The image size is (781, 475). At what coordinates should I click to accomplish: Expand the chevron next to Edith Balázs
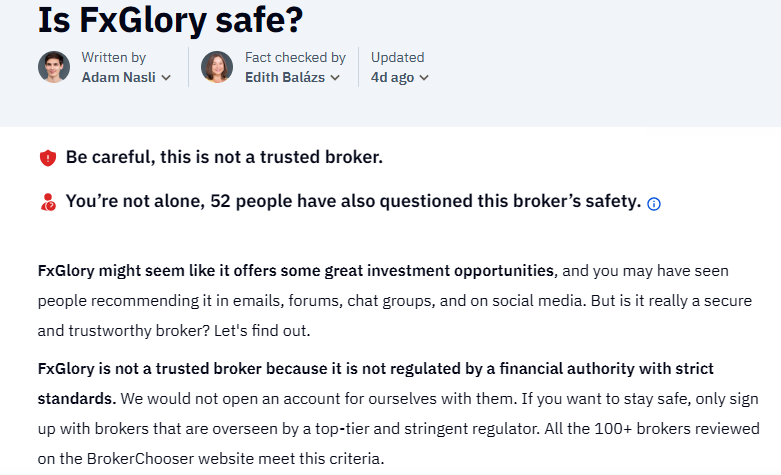335,78
